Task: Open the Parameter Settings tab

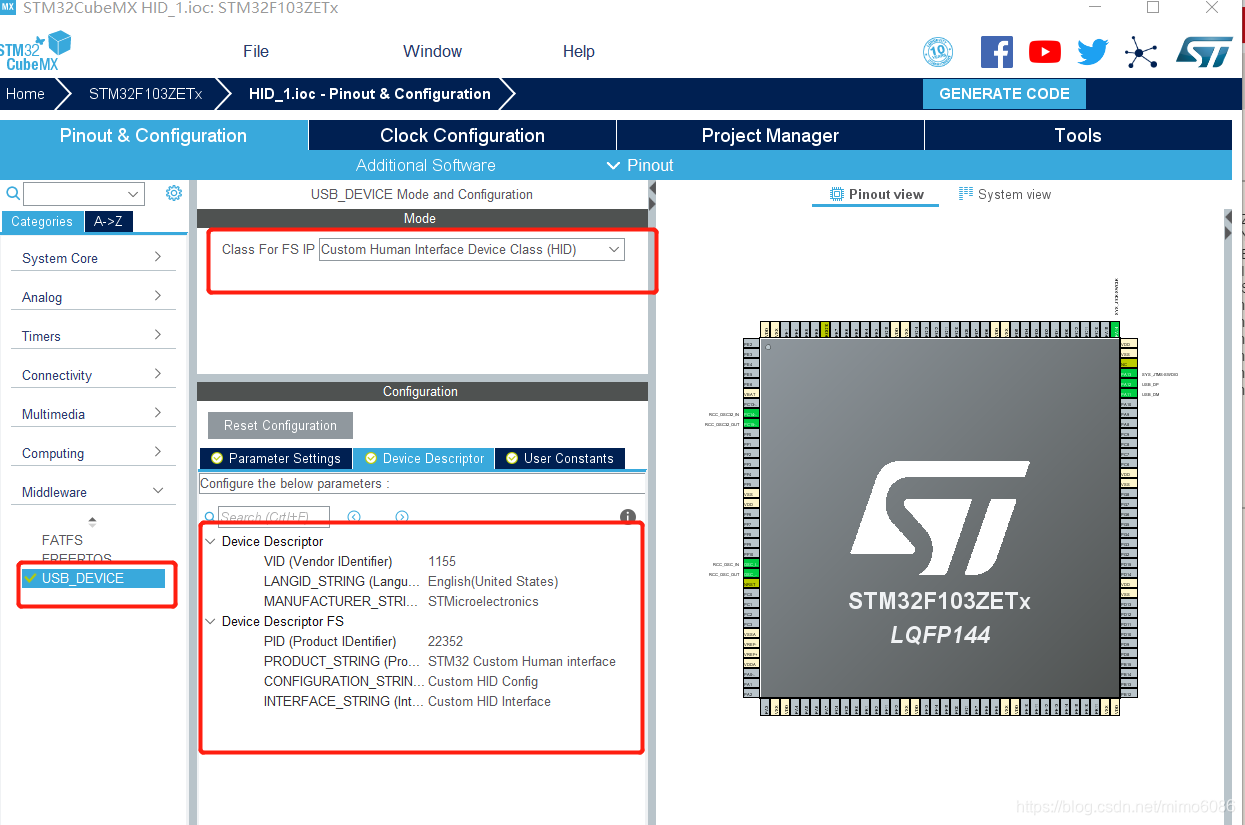Action: point(276,458)
